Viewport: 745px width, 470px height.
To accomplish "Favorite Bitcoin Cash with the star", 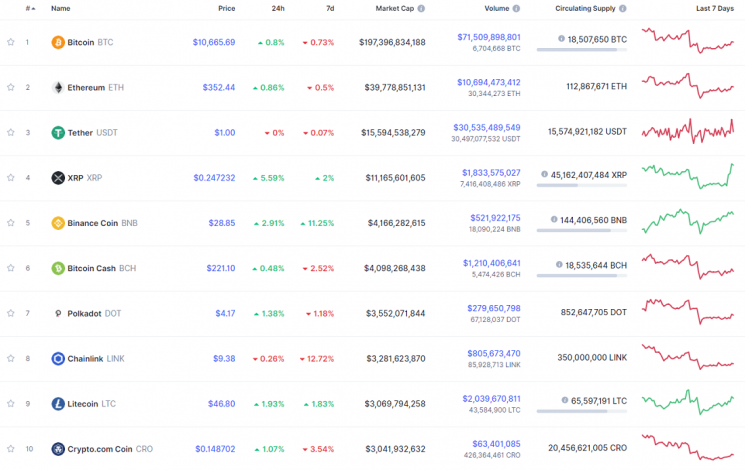I will (x=10, y=268).
